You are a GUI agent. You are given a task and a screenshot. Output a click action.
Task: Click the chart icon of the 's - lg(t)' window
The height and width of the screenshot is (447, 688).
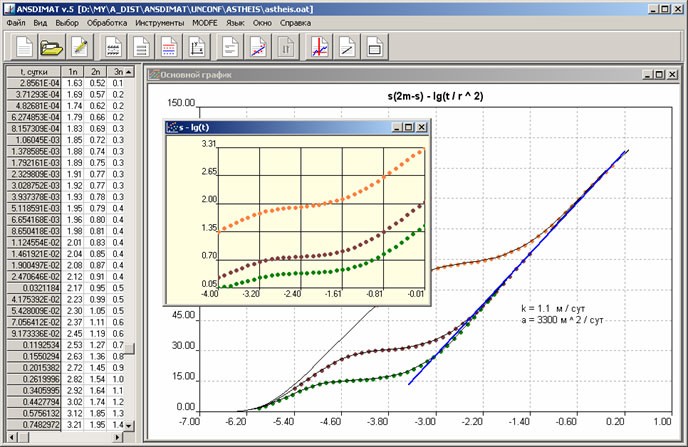(172, 127)
